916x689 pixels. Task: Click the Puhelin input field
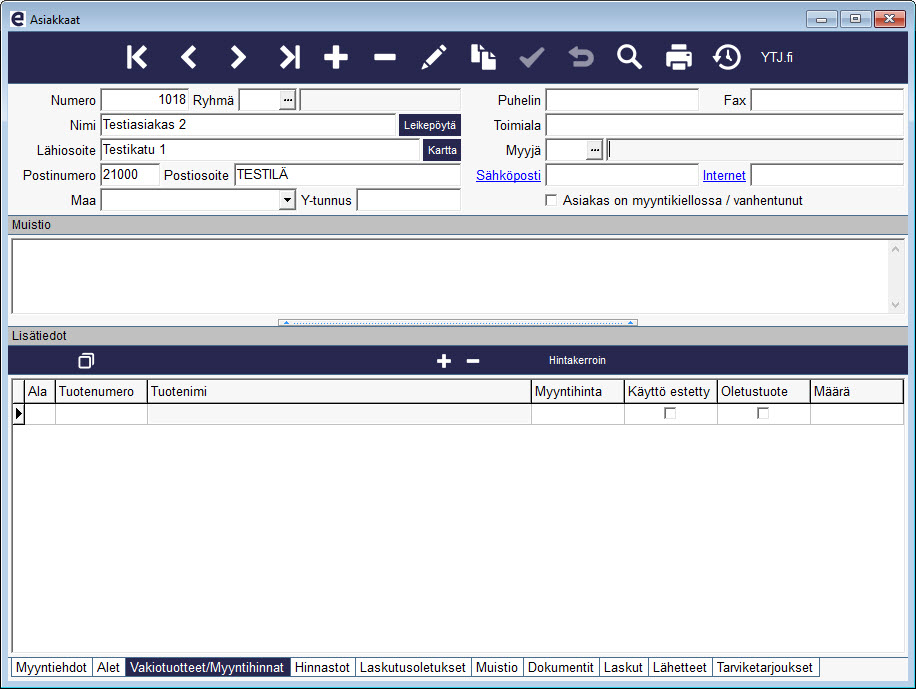tap(622, 100)
